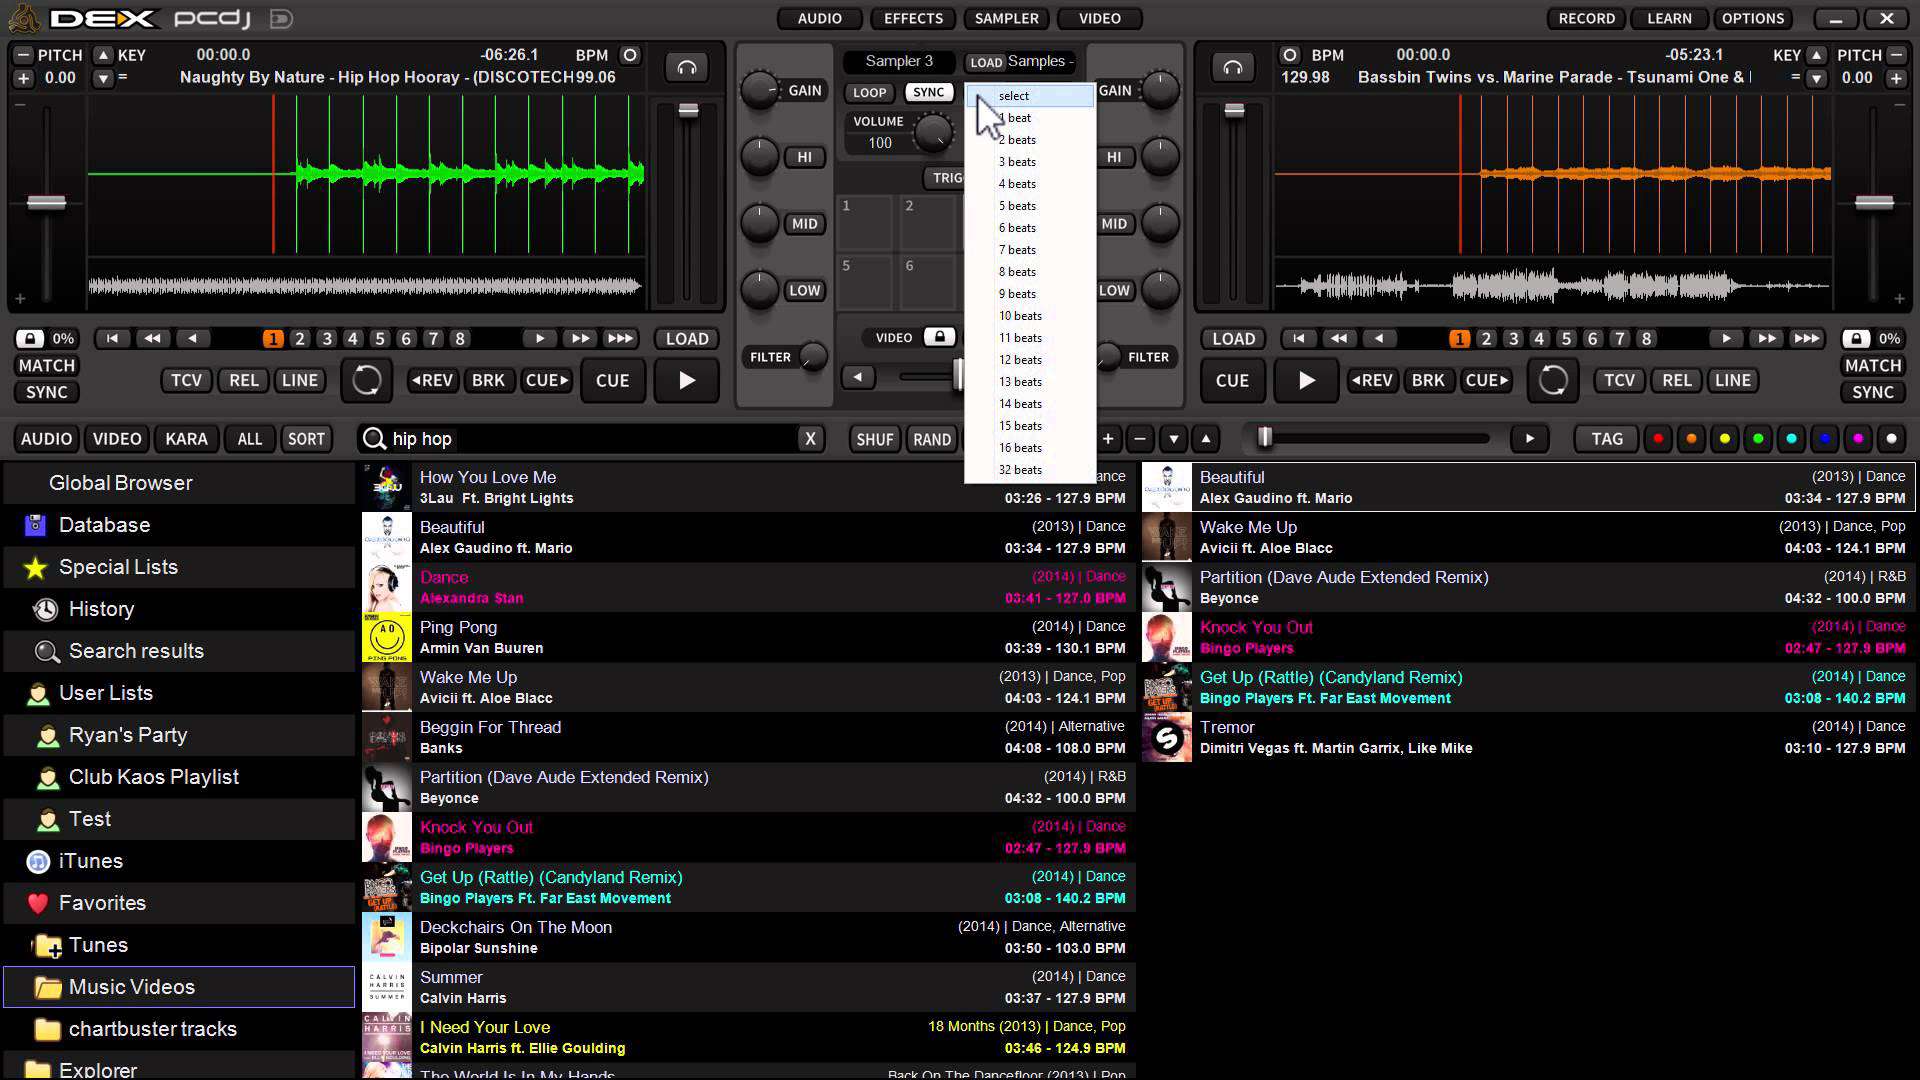Viewport: 1920px width, 1080px height.
Task: Open chartbuster tracks folder
Action: tap(180, 1029)
